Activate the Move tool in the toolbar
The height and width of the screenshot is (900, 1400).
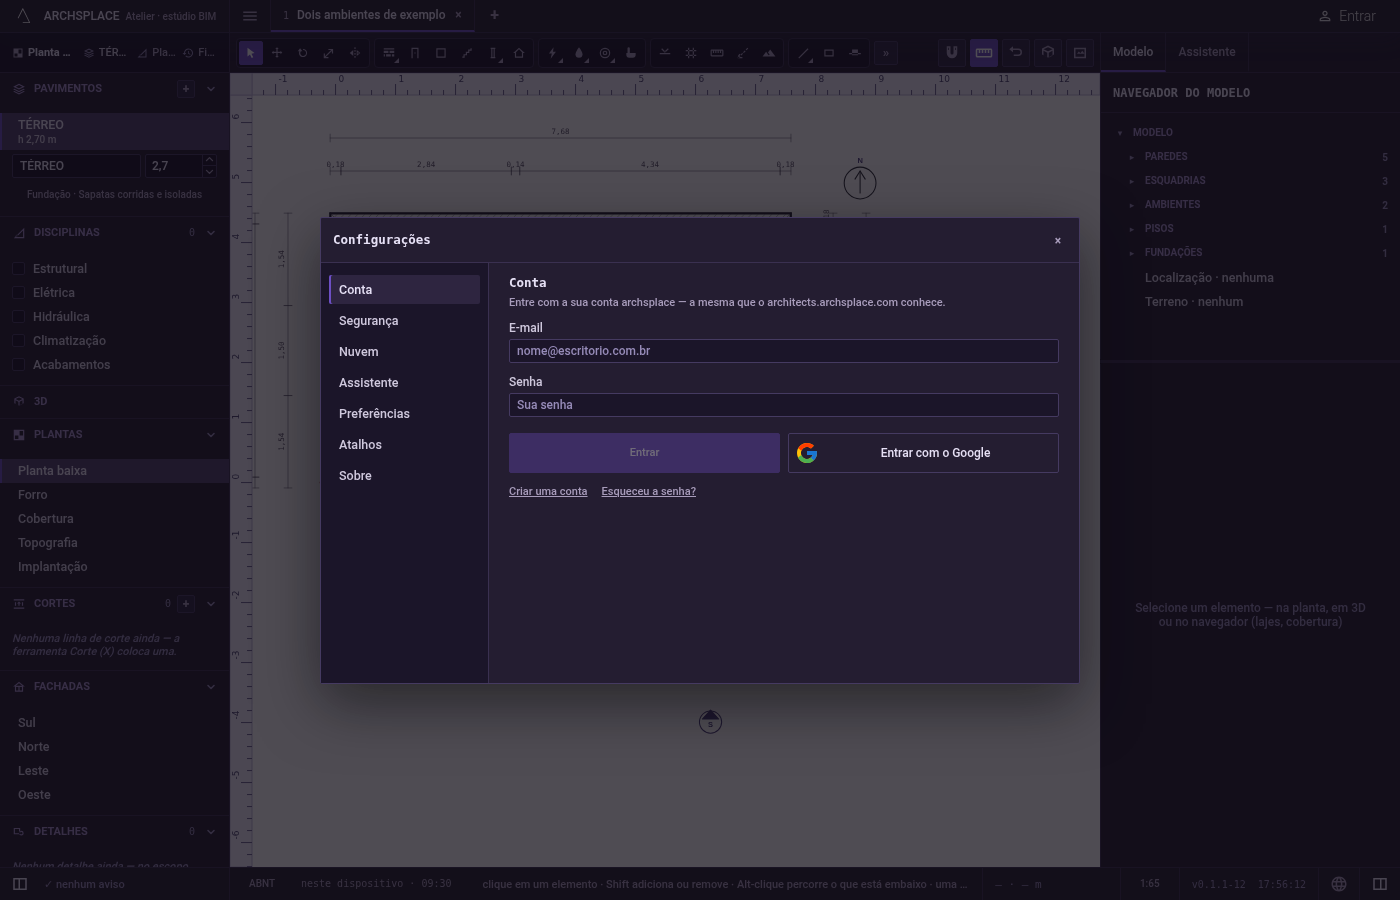[x=277, y=53]
